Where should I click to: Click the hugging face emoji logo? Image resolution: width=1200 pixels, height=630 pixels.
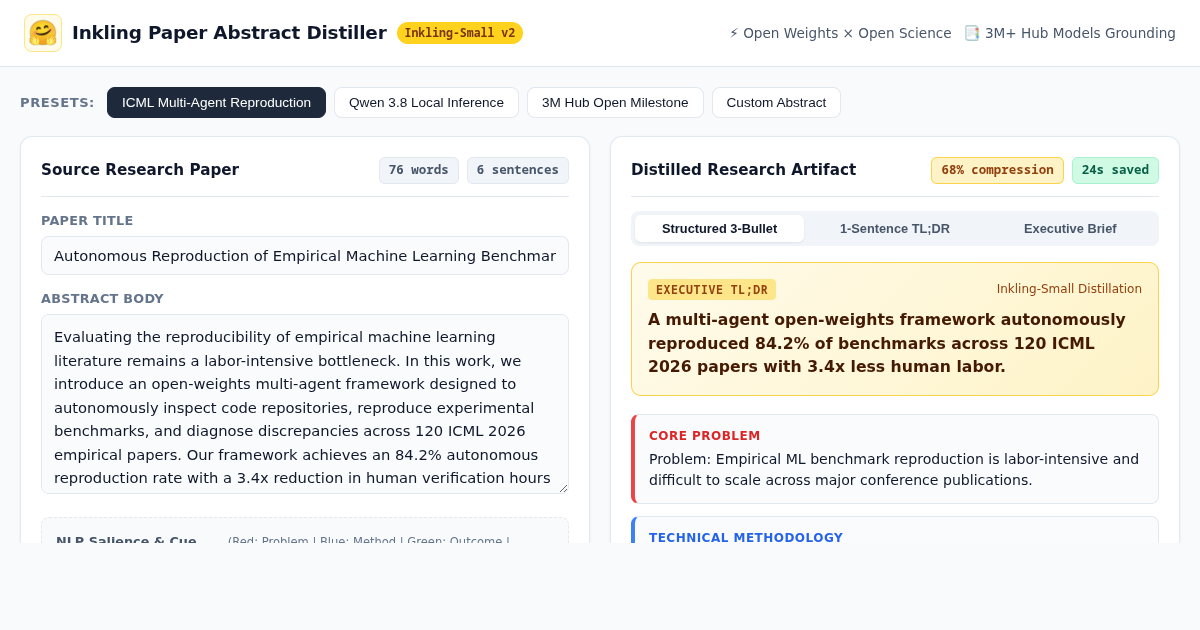tap(43, 33)
